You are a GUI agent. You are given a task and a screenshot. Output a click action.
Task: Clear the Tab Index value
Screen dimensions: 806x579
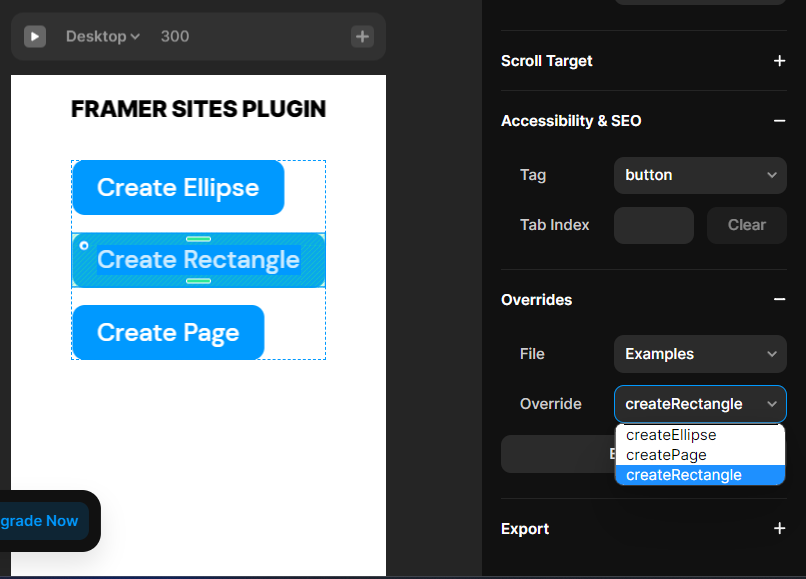[746, 225]
